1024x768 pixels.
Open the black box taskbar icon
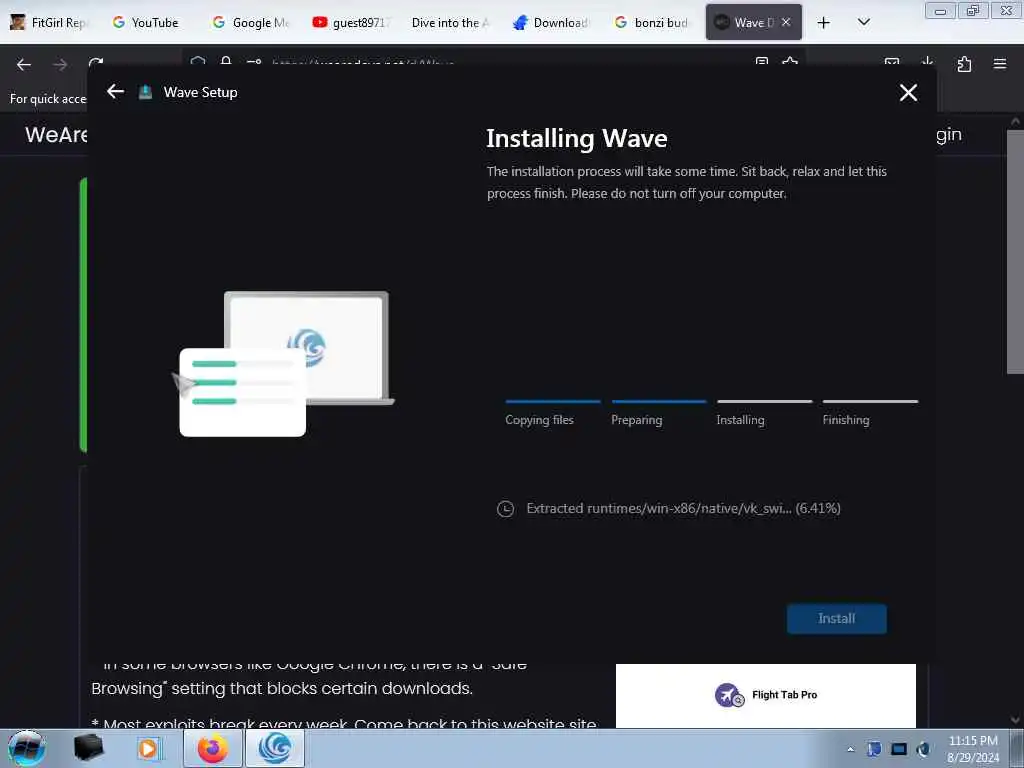89,748
